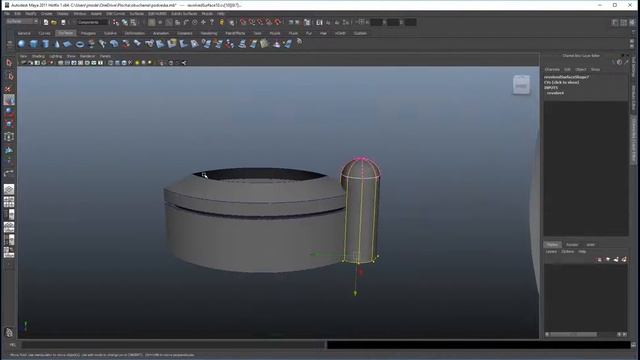Toggle isolate select in the panel toolbar

162,63
